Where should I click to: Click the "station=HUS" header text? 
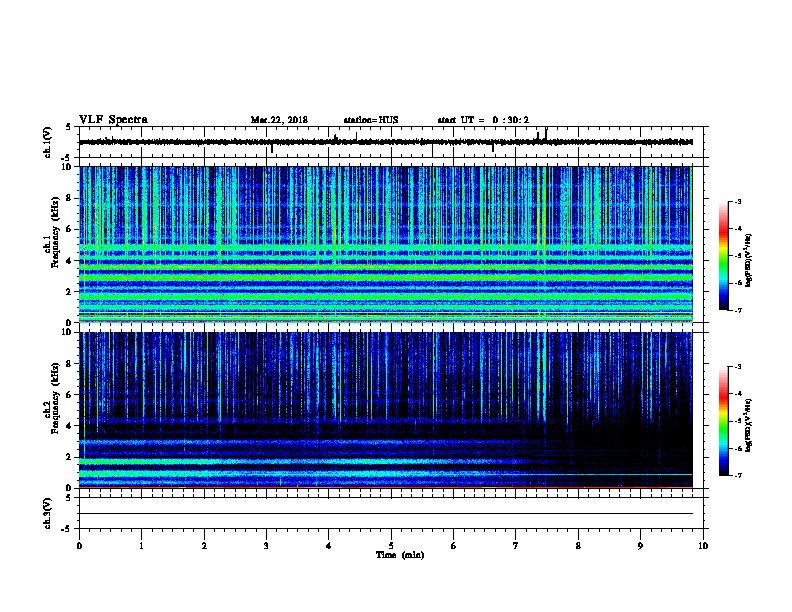pyautogui.click(x=371, y=120)
